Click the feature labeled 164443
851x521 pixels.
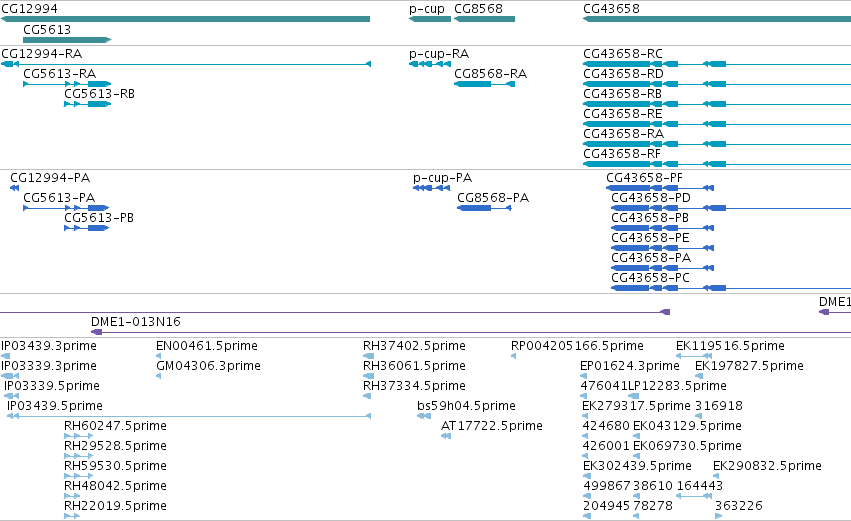(x=700, y=486)
